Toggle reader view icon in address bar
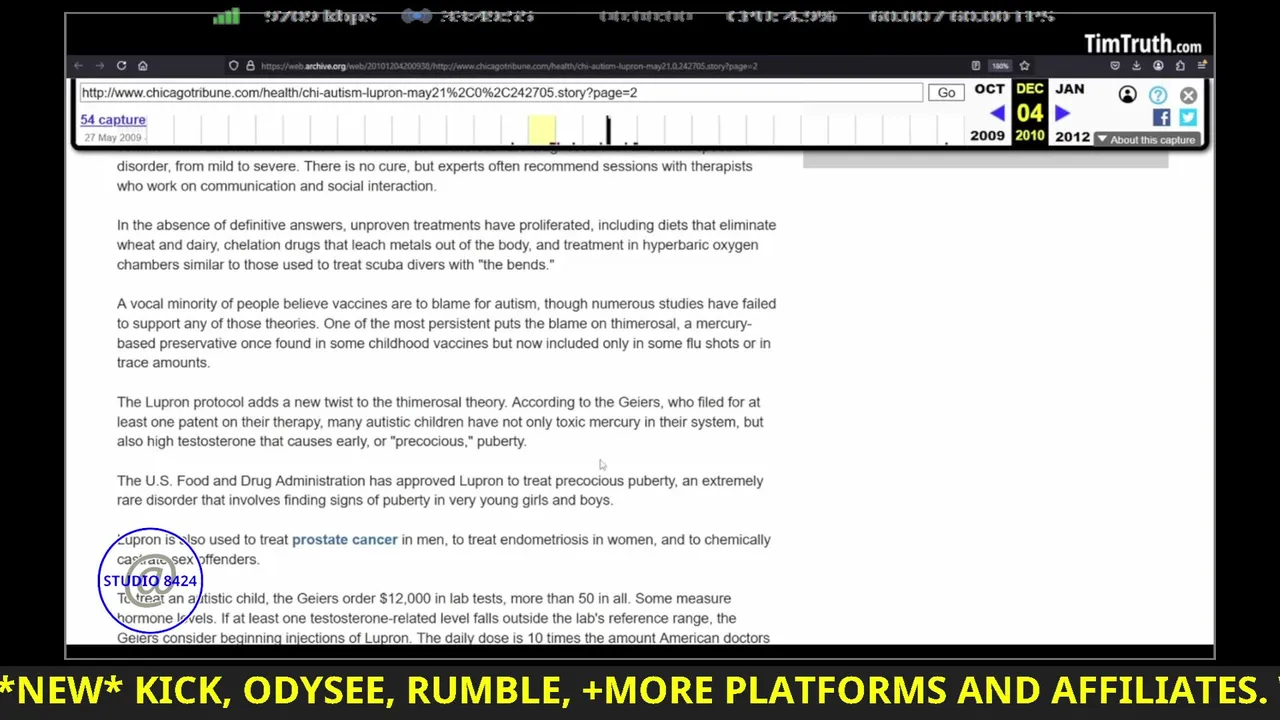 pos(976,66)
